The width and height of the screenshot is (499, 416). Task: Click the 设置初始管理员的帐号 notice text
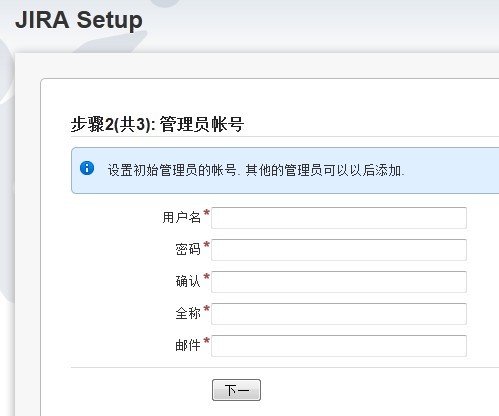coord(256,170)
